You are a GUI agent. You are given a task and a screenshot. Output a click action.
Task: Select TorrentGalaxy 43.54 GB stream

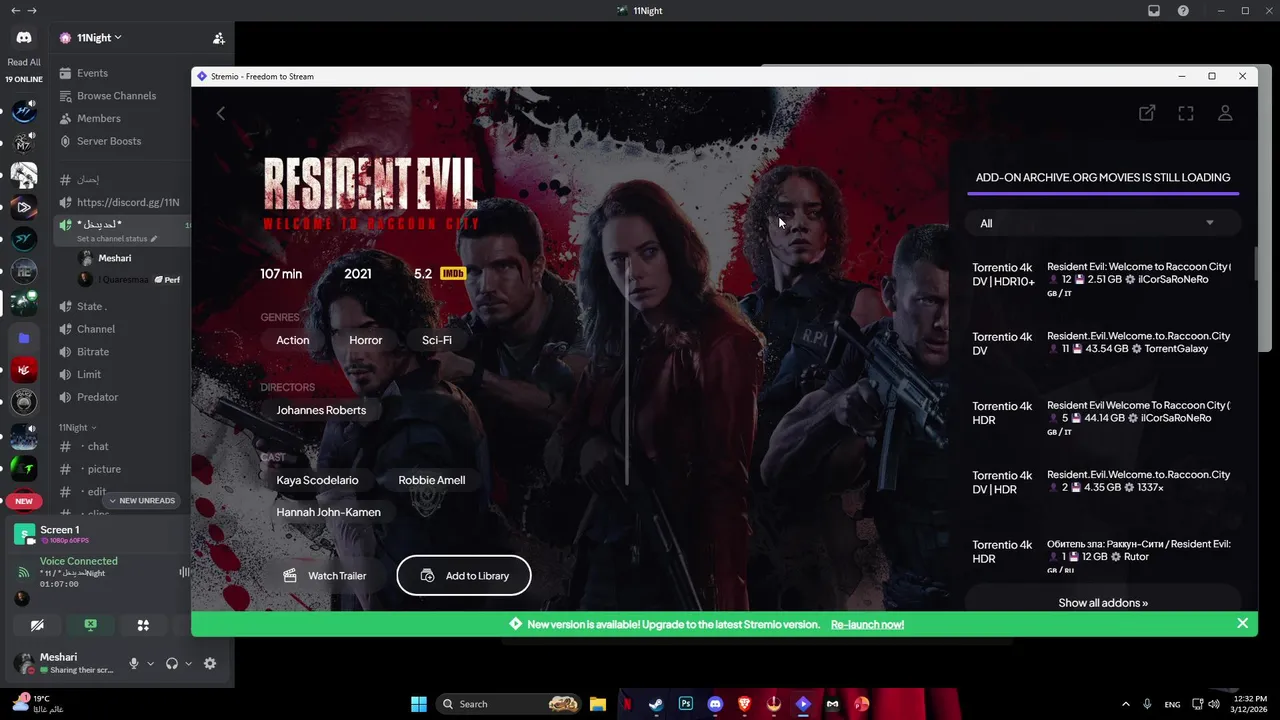pyautogui.click(x=1102, y=343)
